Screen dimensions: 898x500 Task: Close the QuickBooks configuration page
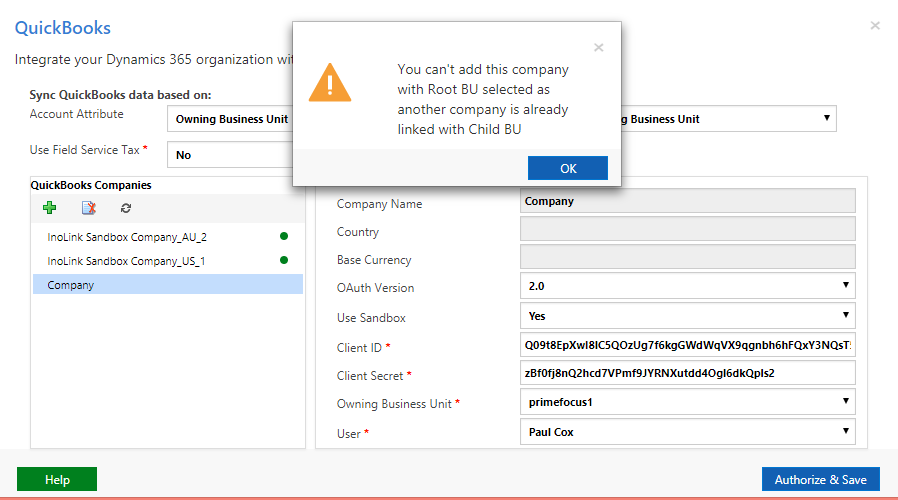pyautogui.click(x=875, y=25)
